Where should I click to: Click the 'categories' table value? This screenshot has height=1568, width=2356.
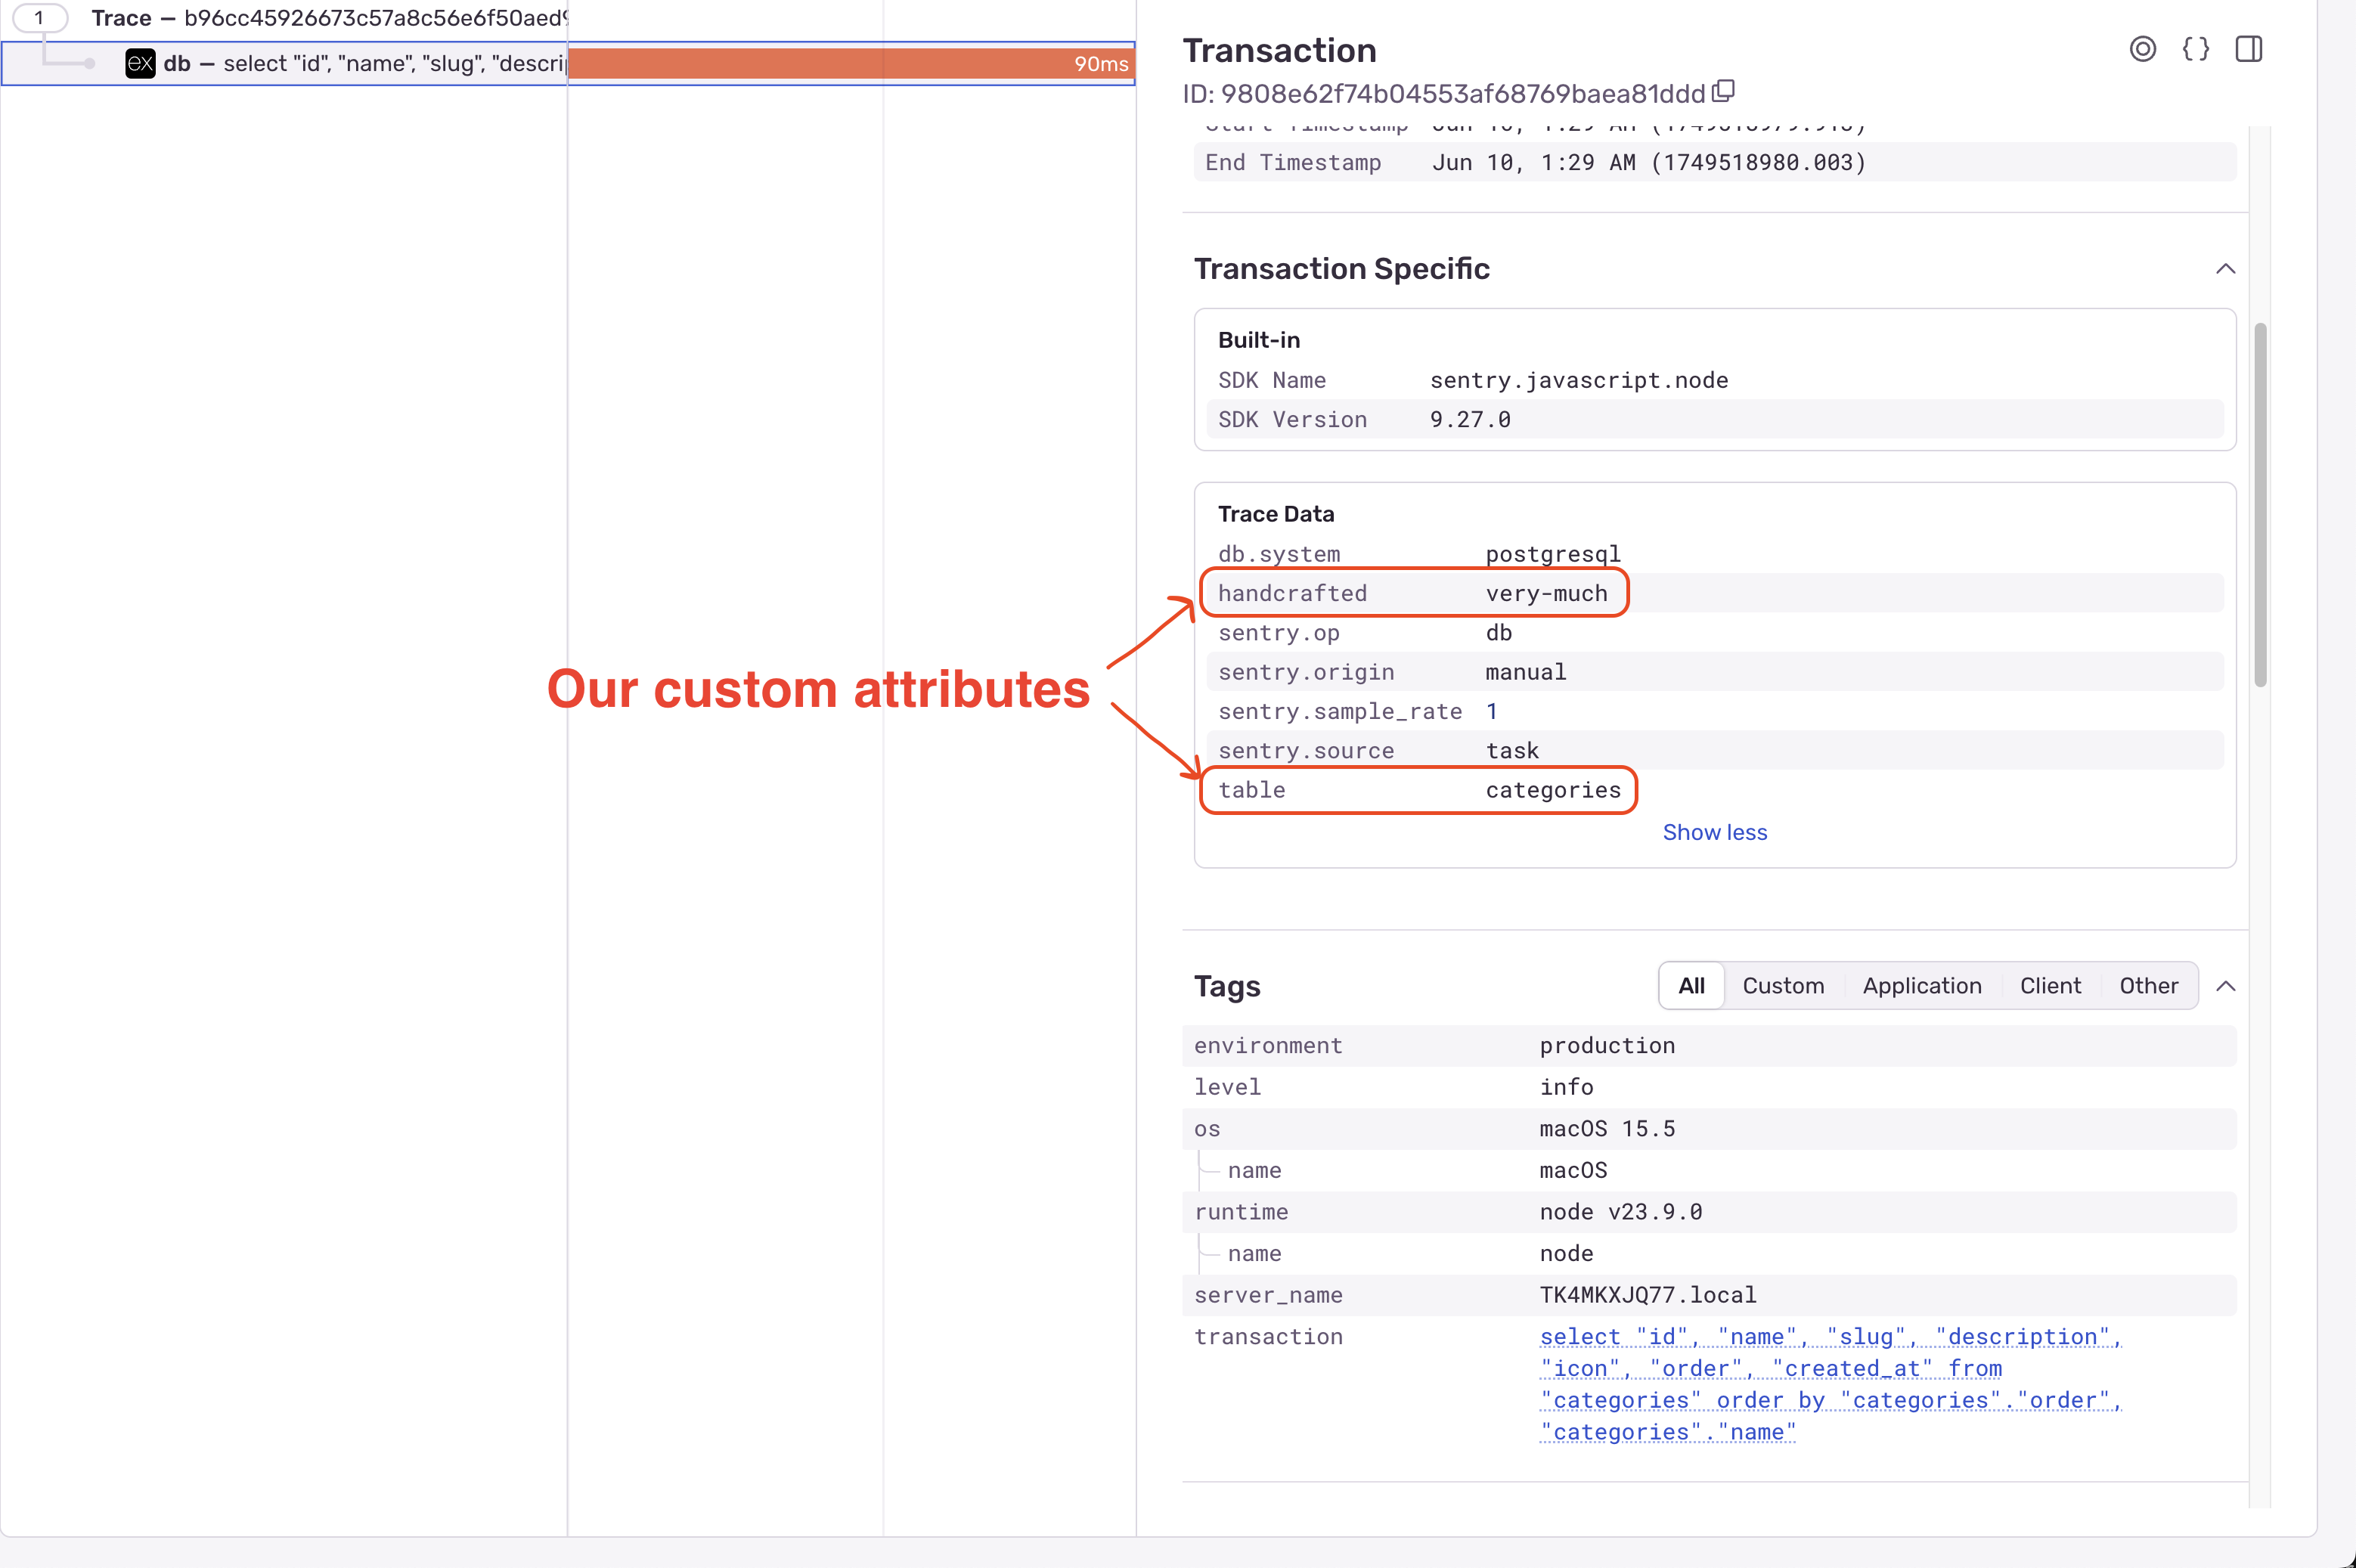1553,790
